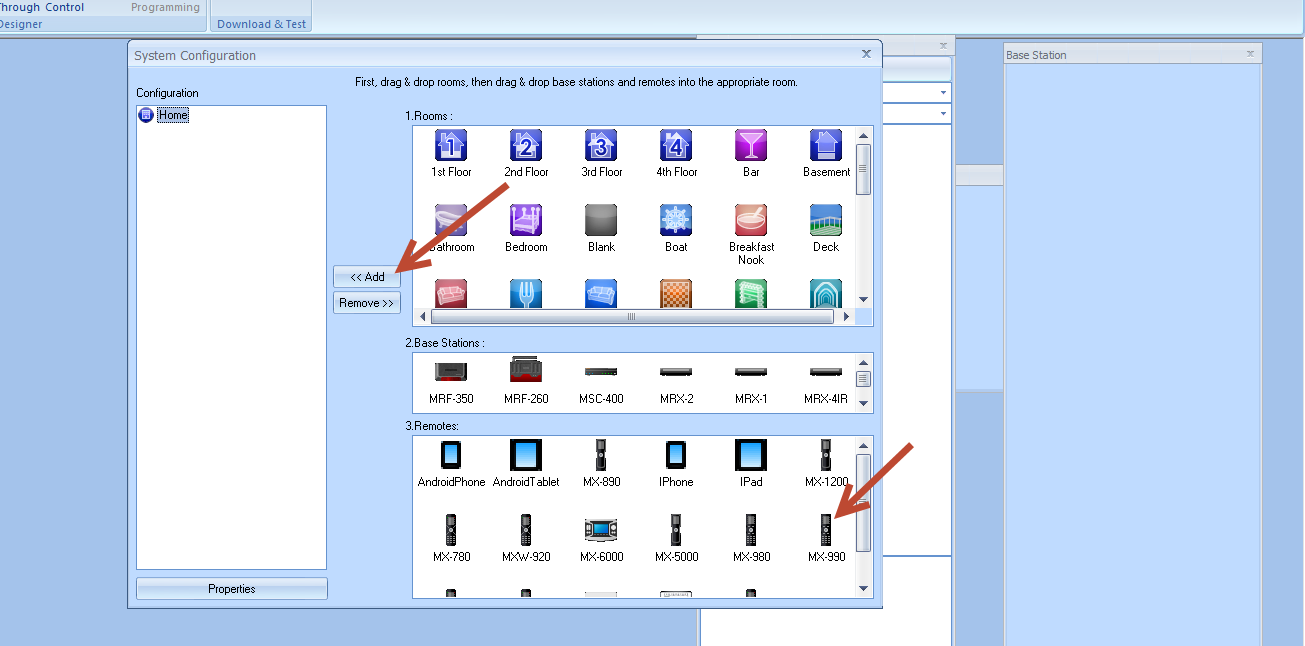The width and height of the screenshot is (1305, 646).
Task: Select the IPhone remote
Action: pyautogui.click(x=676, y=455)
